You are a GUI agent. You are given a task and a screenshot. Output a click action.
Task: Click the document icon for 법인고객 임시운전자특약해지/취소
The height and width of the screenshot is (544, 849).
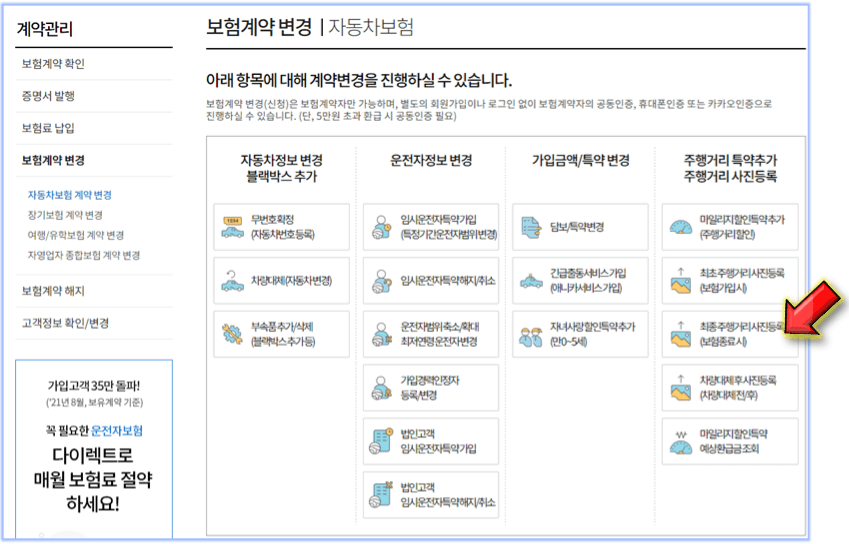[x=382, y=494]
